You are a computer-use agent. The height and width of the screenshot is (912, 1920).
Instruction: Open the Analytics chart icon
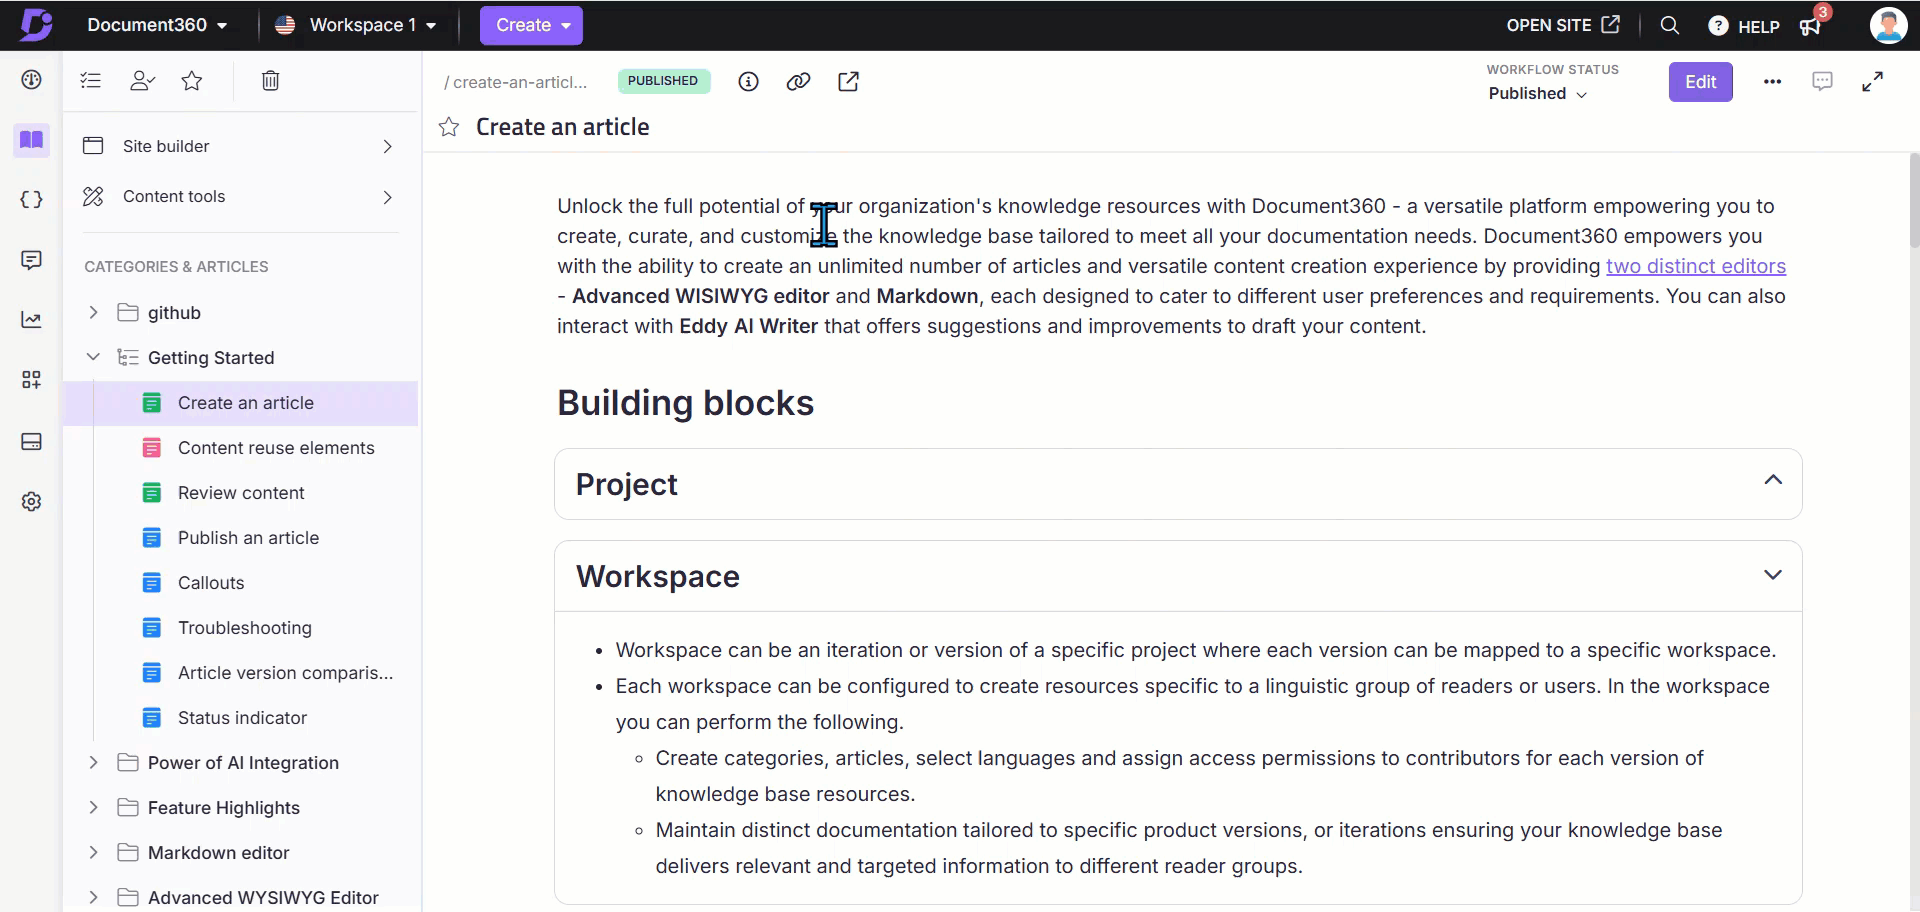click(31, 320)
